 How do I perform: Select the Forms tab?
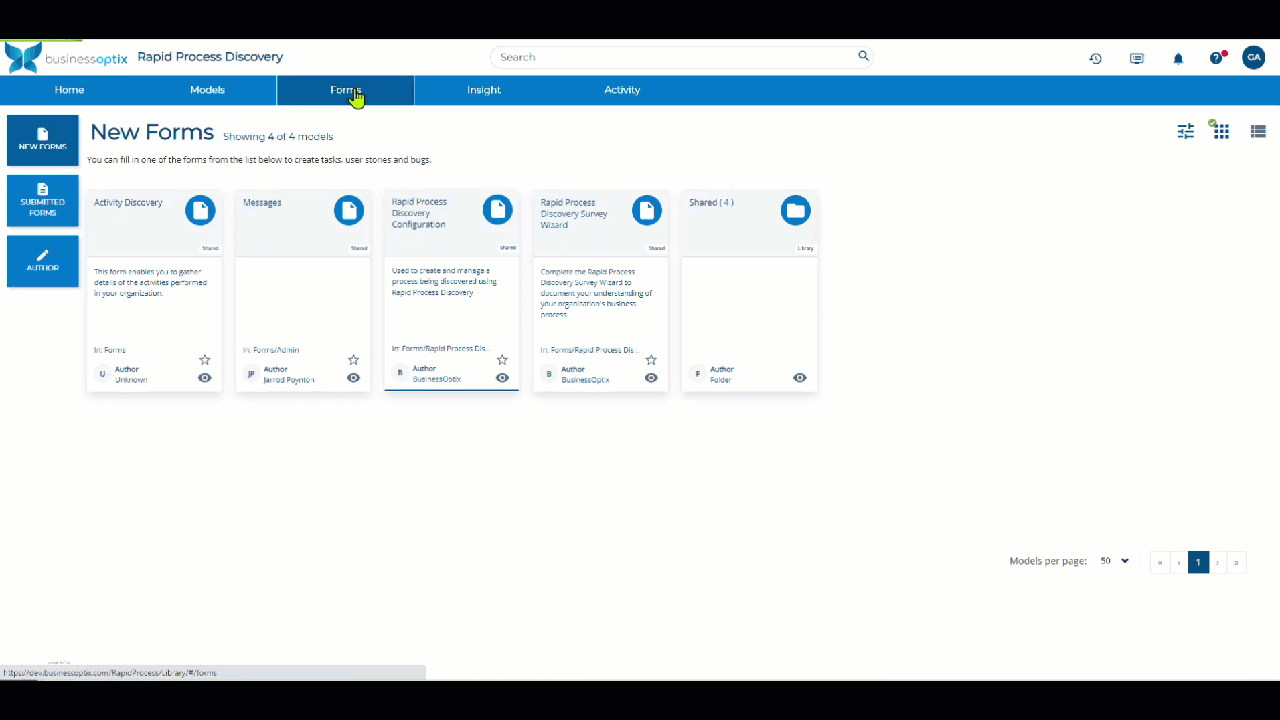click(345, 90)
